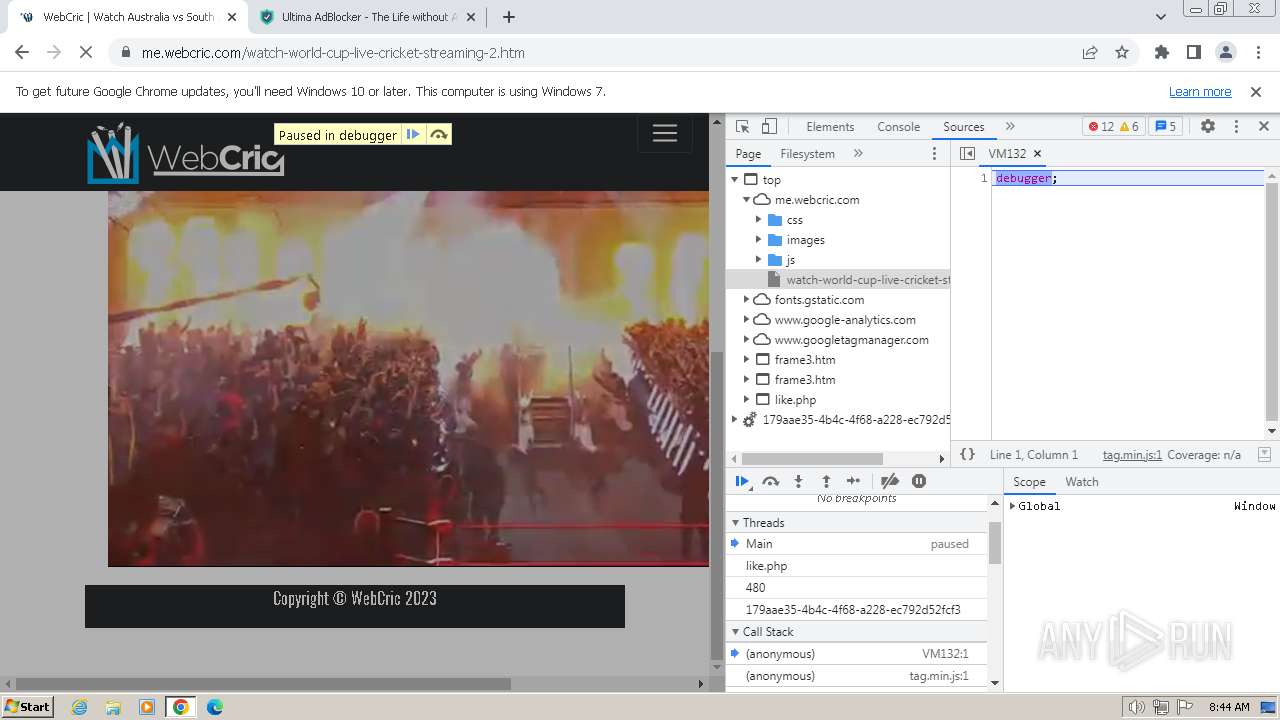Click the address bar URL
Screen dimensions: 1280x720
[x=333, y=53]
